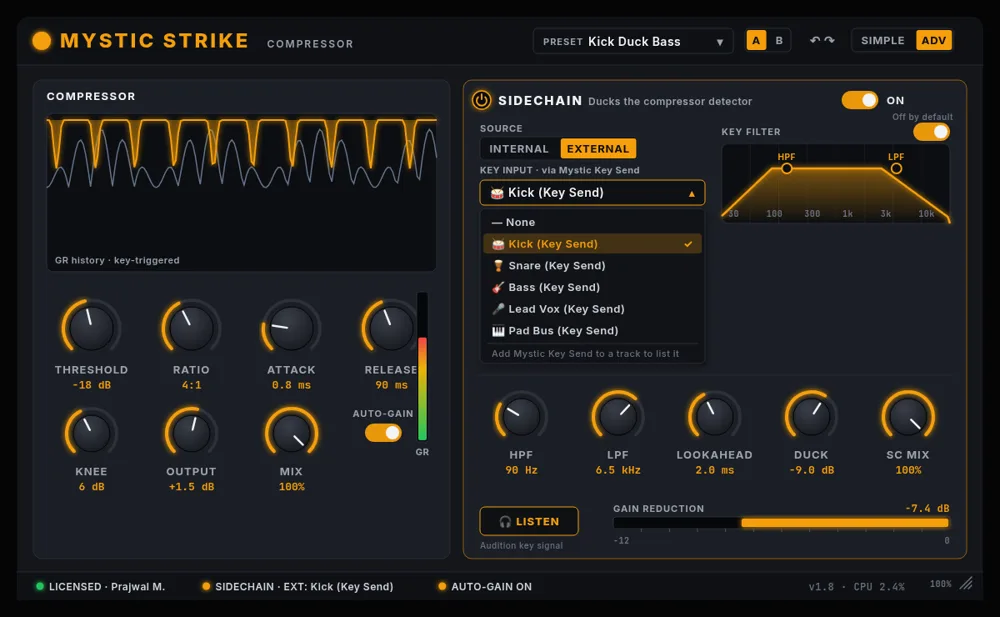Click the undo arrow icon
The image size is (1000, 617).
(814, 40)
